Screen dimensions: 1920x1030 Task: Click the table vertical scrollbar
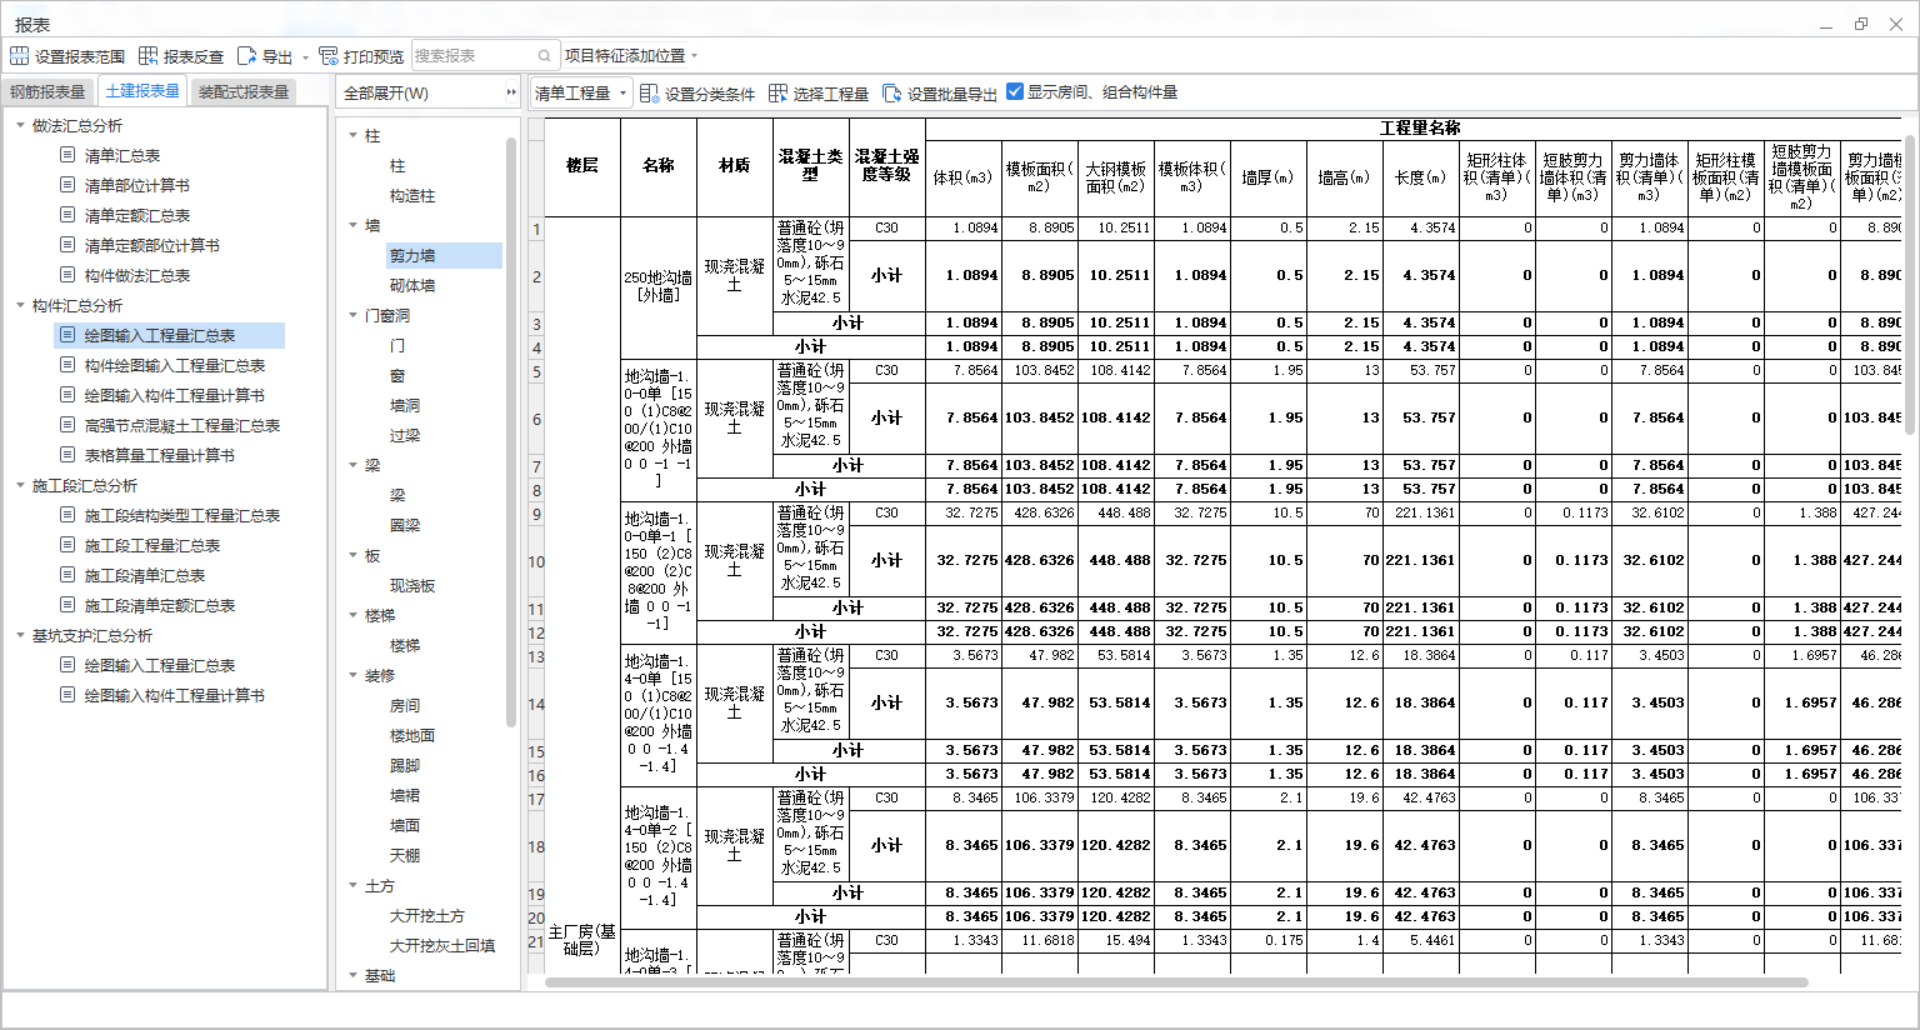point(1909,285)
